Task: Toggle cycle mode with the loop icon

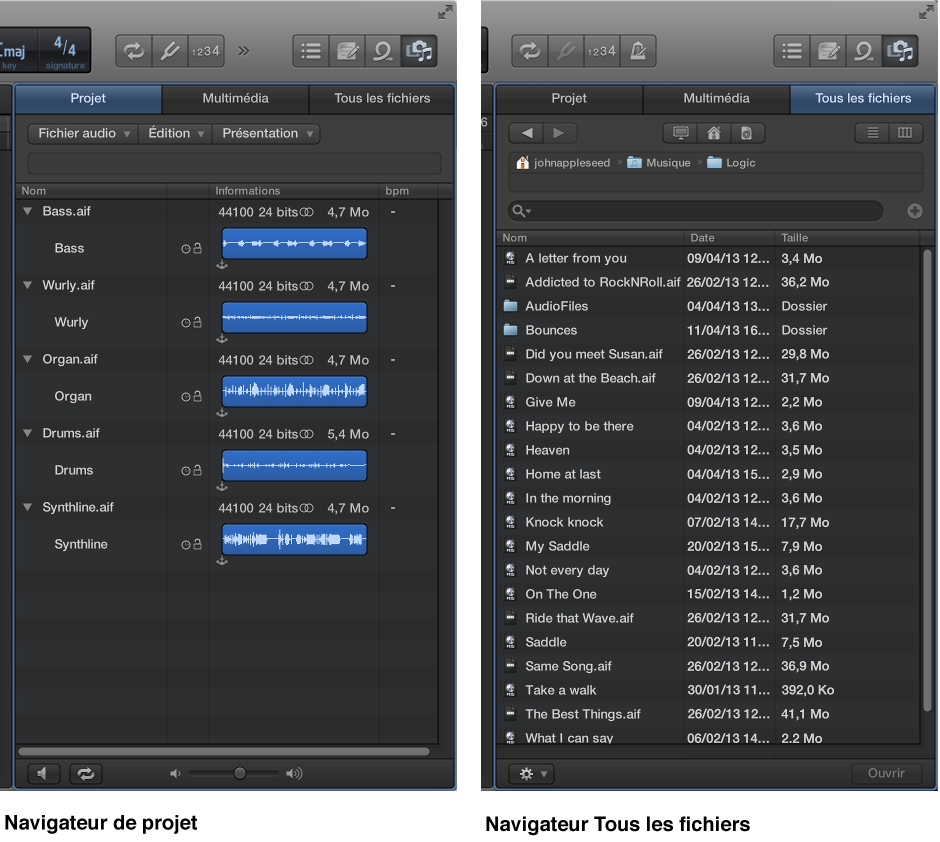Action: (133, 50)
